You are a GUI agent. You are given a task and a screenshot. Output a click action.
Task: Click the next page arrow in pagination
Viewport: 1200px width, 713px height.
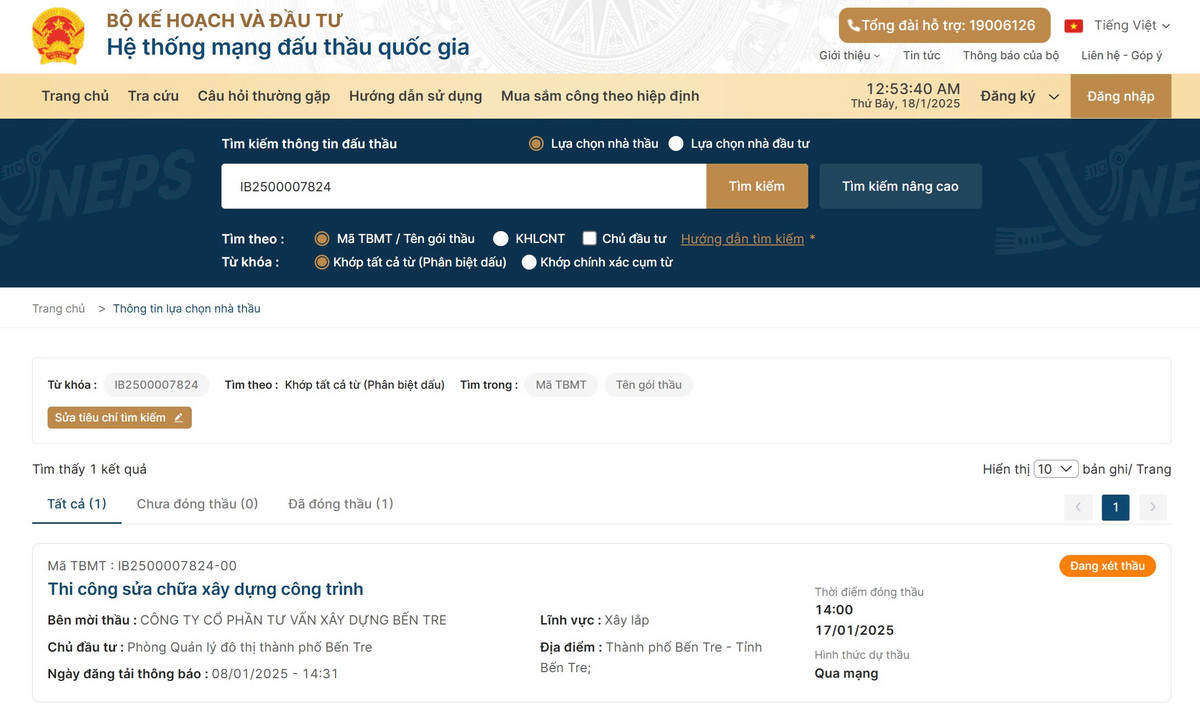pyautogui.click(x=1152, y=507)
